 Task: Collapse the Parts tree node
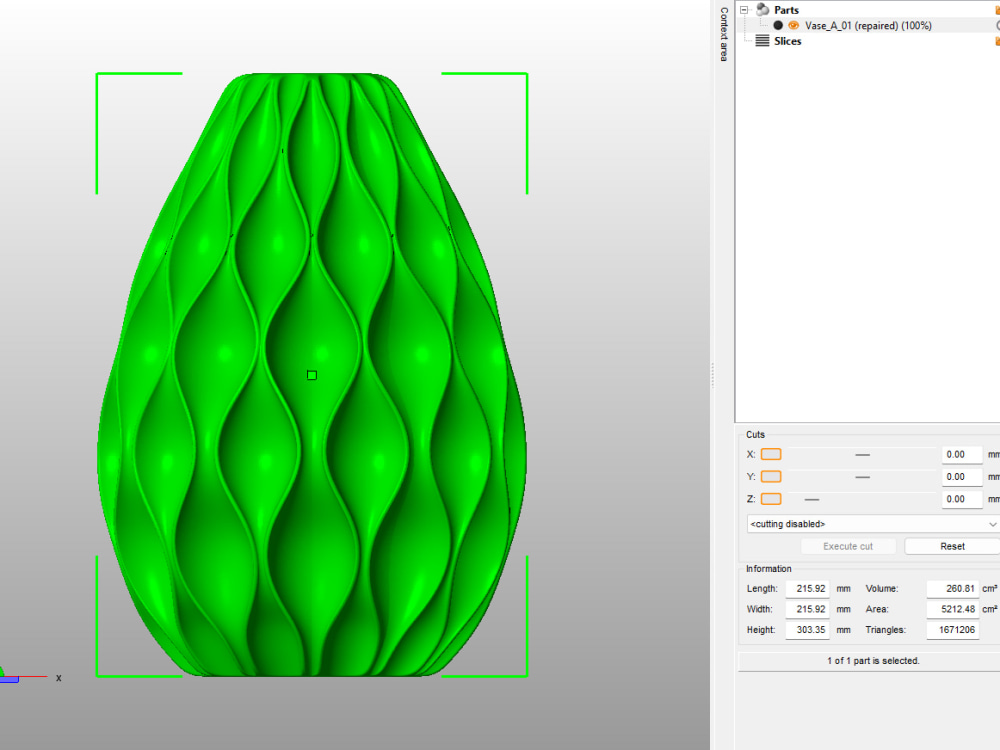[x=744, y=10]
